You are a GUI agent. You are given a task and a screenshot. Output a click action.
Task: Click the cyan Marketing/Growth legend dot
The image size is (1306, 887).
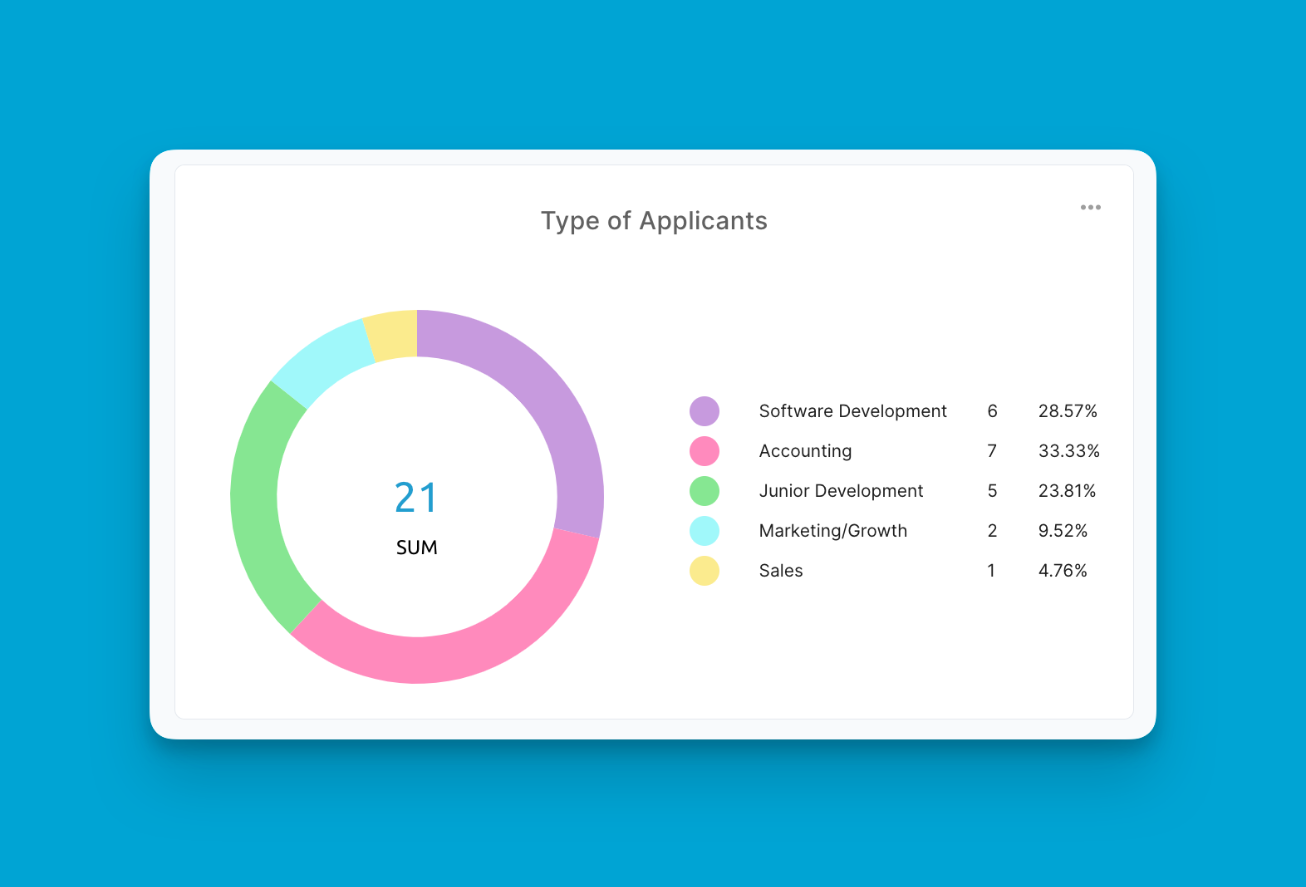704,531
